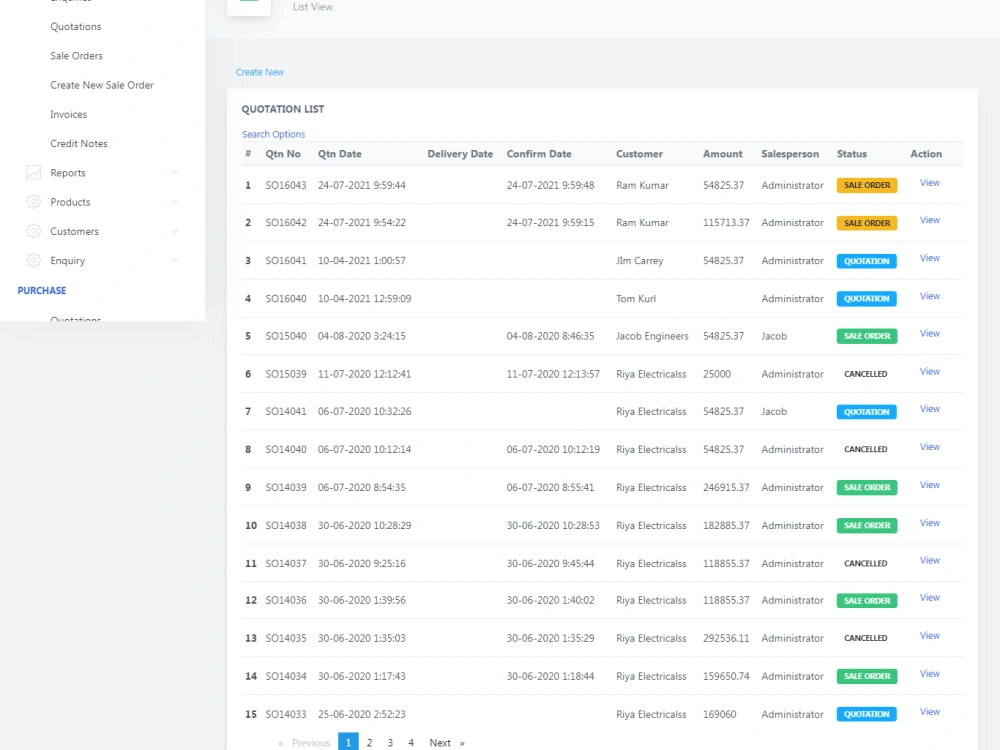Click the Products gear icon in sidebar
Image resolution: width=1000 pixels, height=750 pixels.
[34, 202]
